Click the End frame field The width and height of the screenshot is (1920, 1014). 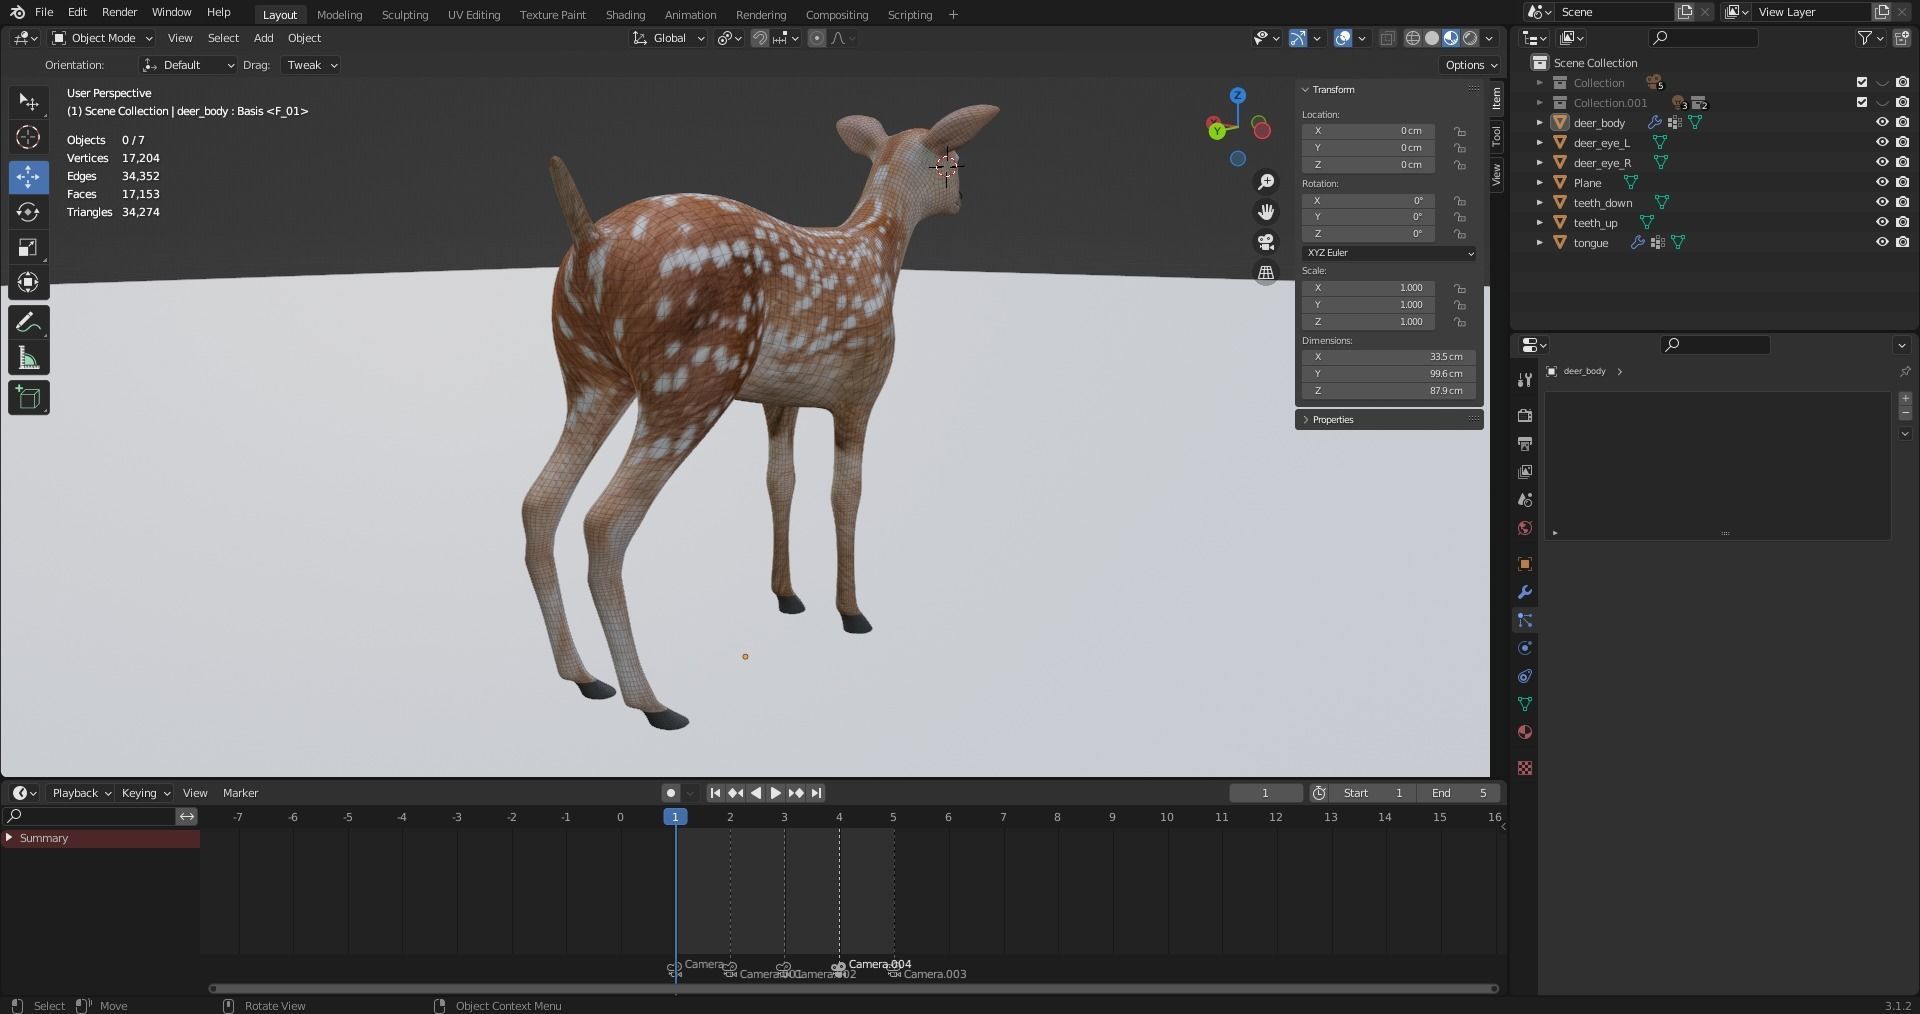pyautogui.click(x=1459, y=793)
